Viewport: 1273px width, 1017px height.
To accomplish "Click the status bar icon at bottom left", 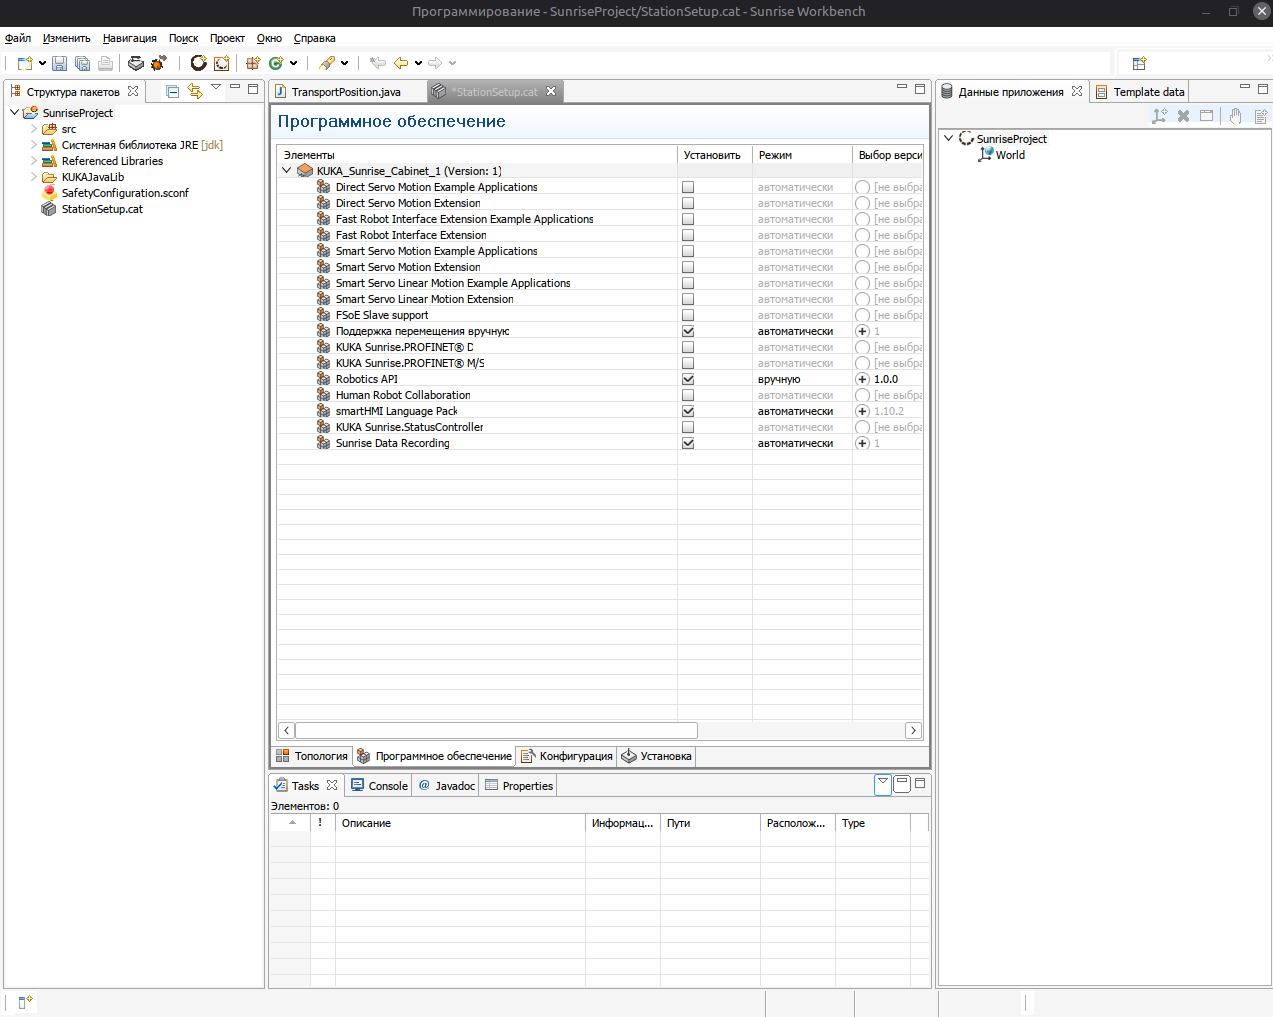I will (25, 1002).
